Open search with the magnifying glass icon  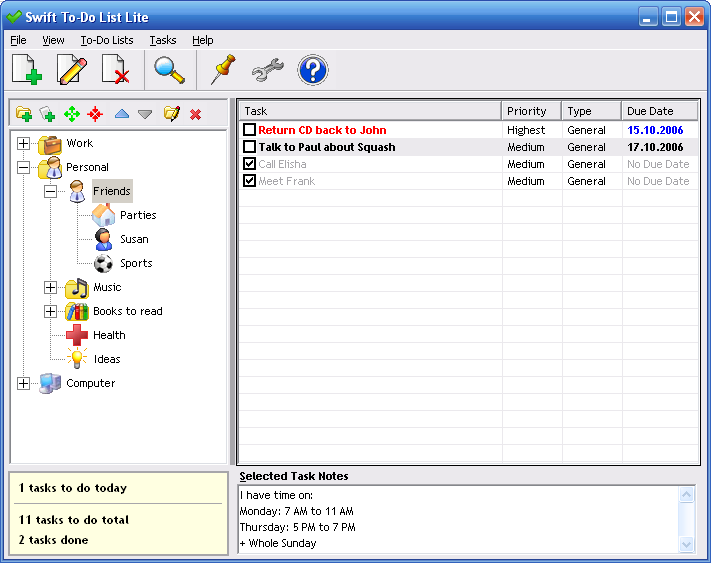[x=169, y=71]
